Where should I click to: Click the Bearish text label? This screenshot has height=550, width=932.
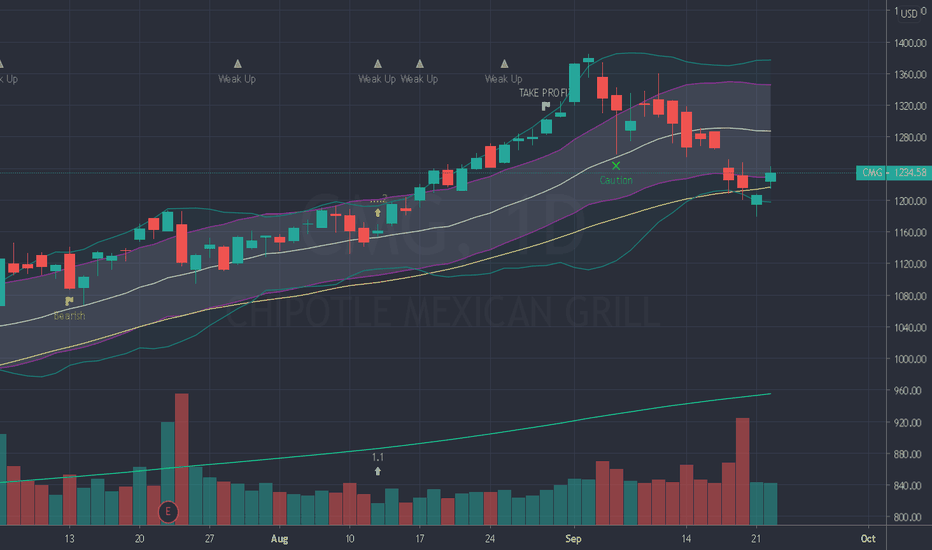tap(69, 316)
